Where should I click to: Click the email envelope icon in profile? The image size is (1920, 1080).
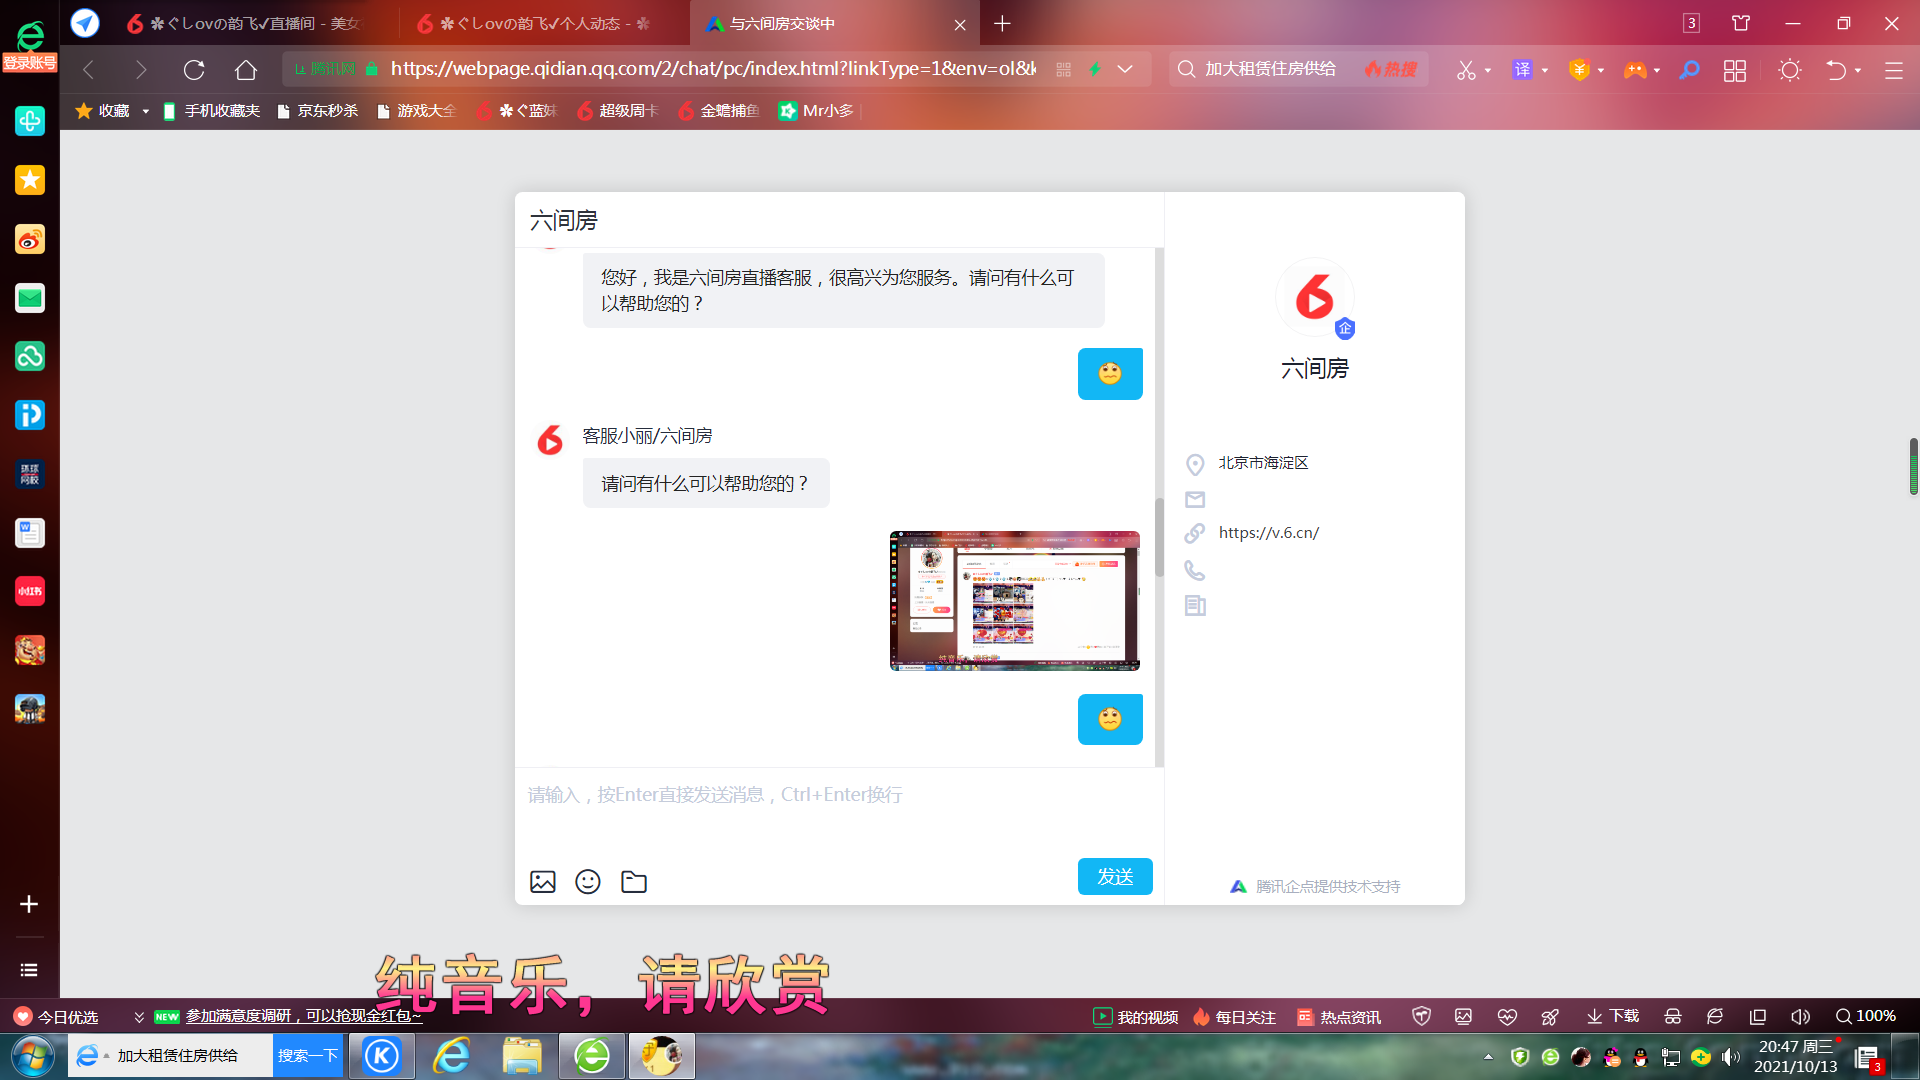(x=1195, y=499)
